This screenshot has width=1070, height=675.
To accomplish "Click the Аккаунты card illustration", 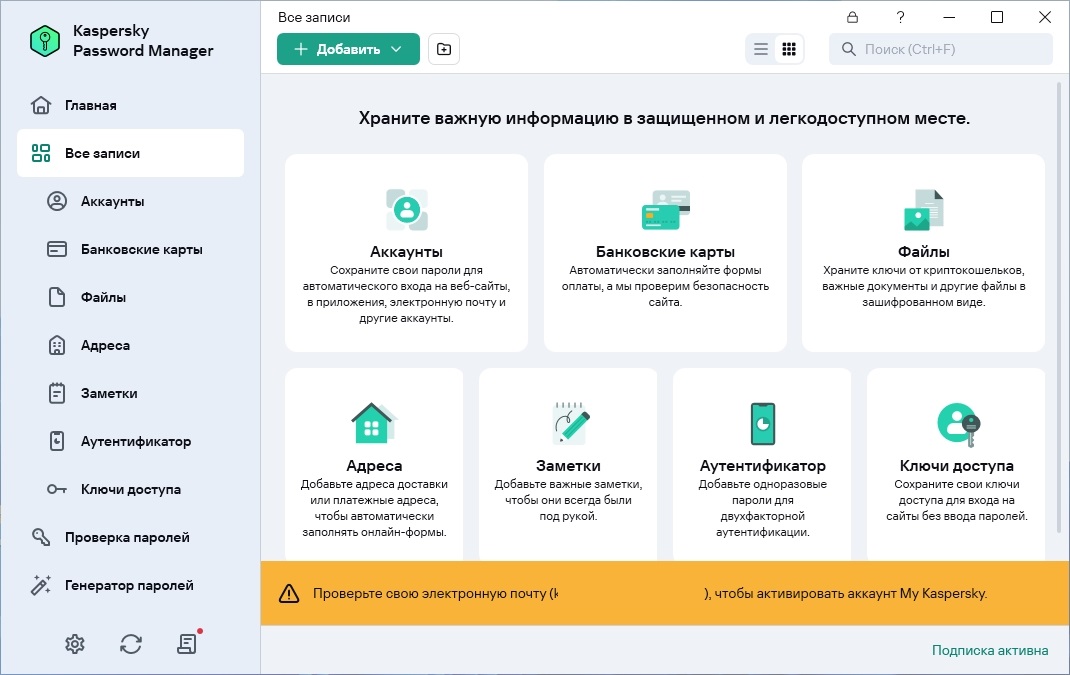I will pos(407,210).
